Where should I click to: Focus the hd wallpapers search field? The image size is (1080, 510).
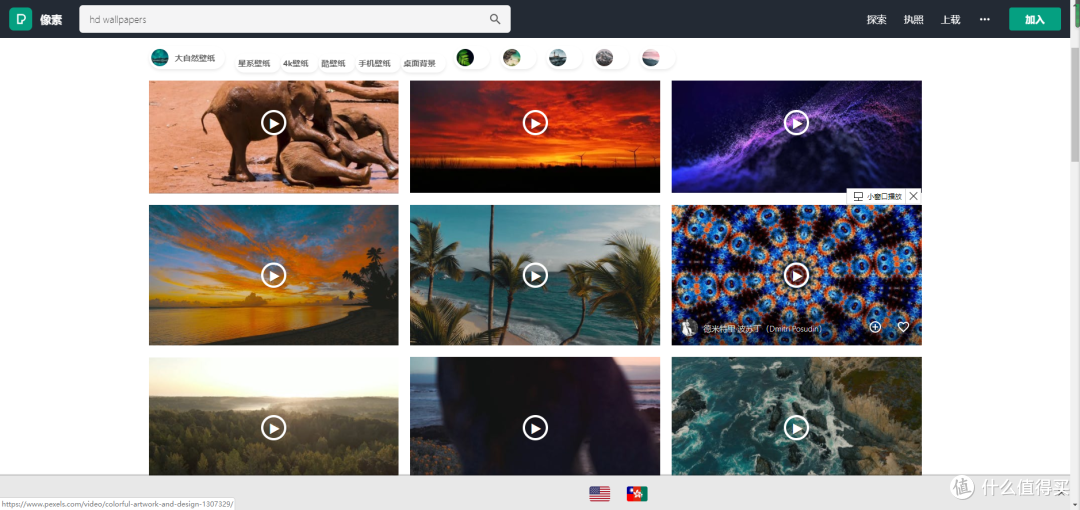[x=295, y=19]
